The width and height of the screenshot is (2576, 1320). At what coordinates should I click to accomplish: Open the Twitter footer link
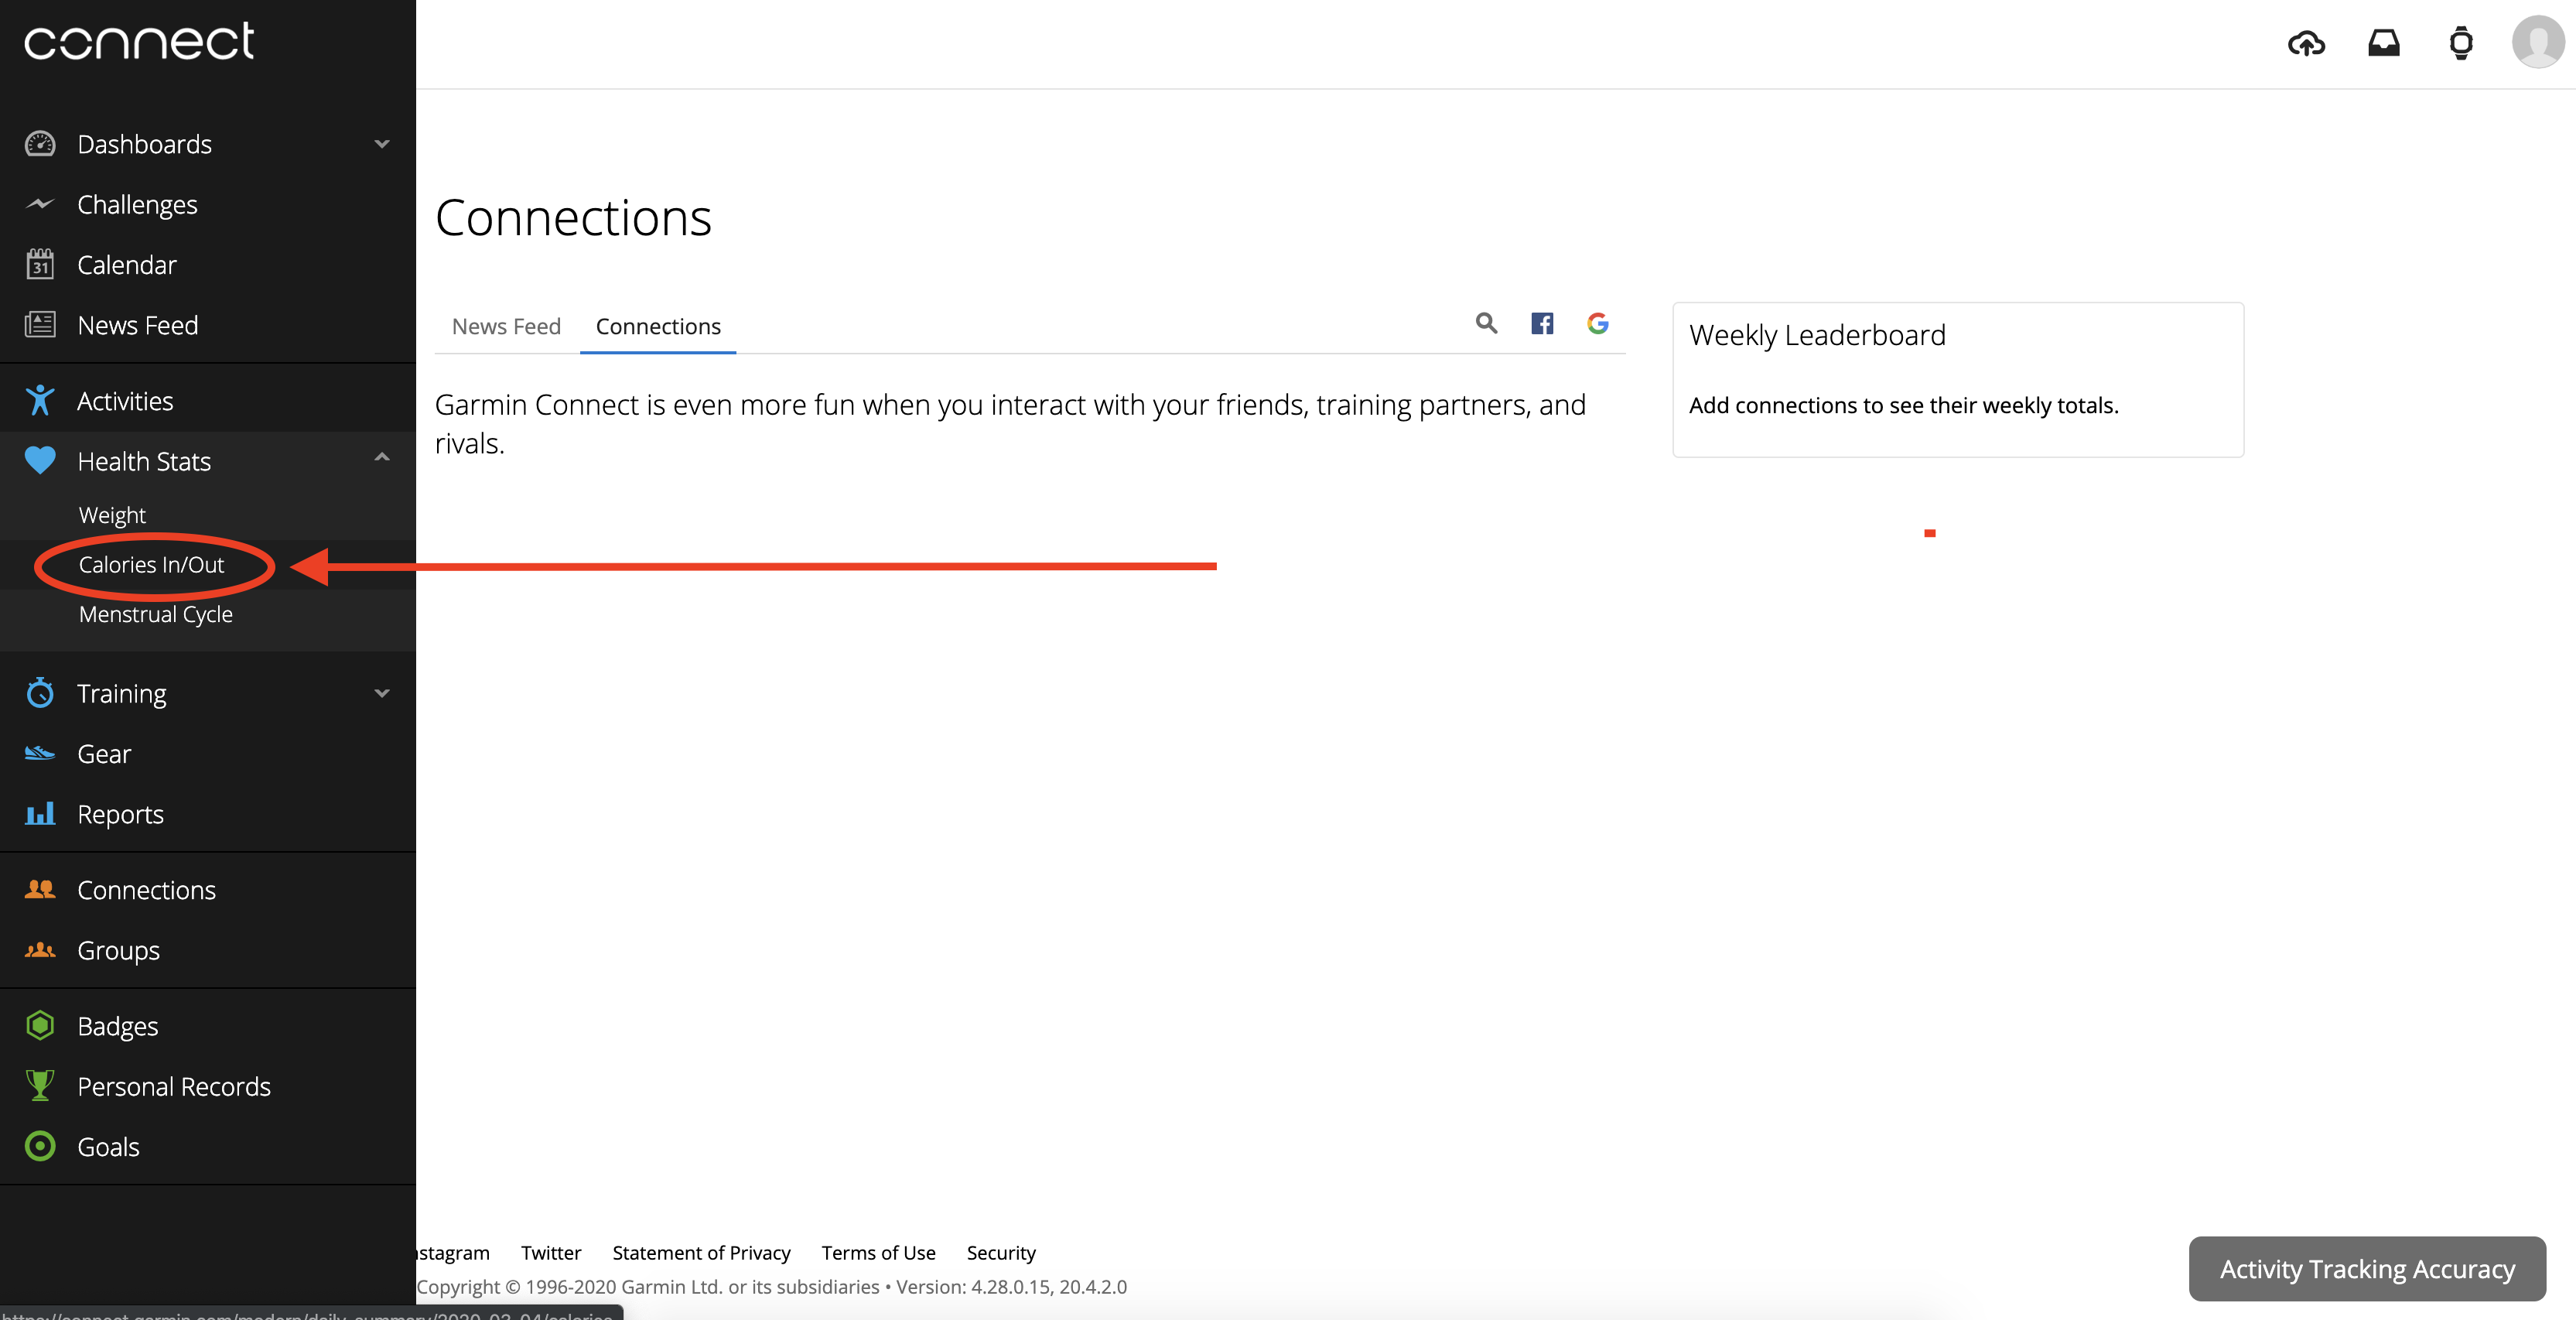tap(551, 1252)
